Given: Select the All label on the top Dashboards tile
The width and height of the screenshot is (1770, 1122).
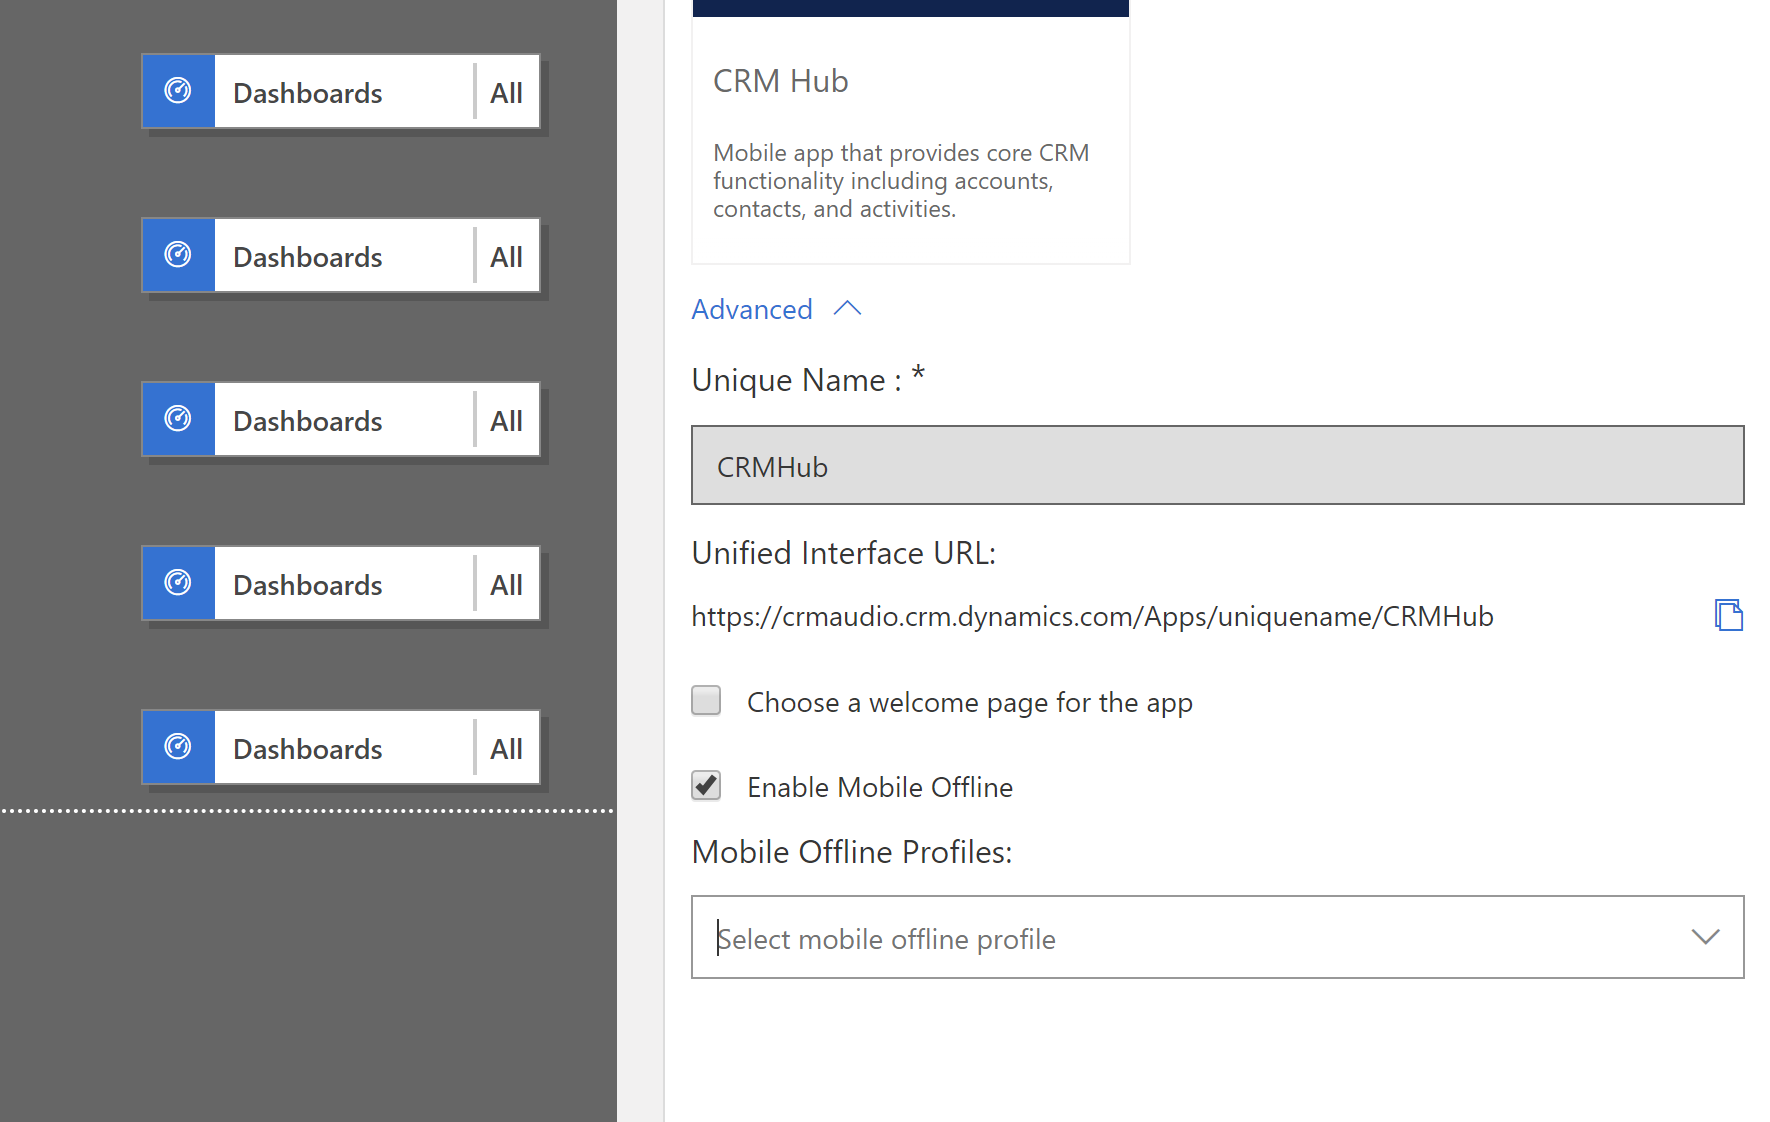Looking at the screenshot, I should click(506, 92).
